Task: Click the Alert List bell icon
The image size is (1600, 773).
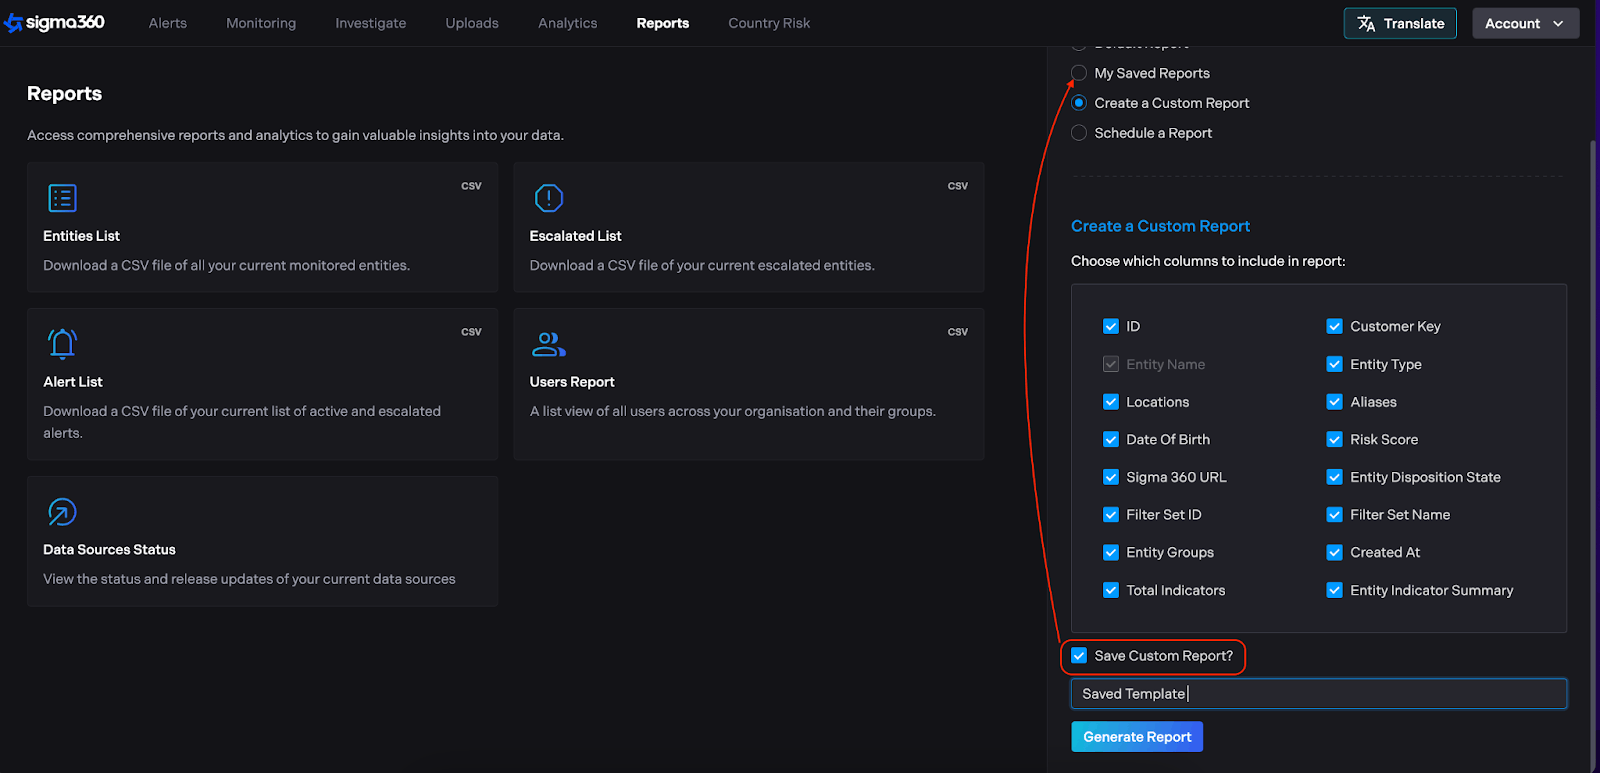Action: [x=62, y=344]
